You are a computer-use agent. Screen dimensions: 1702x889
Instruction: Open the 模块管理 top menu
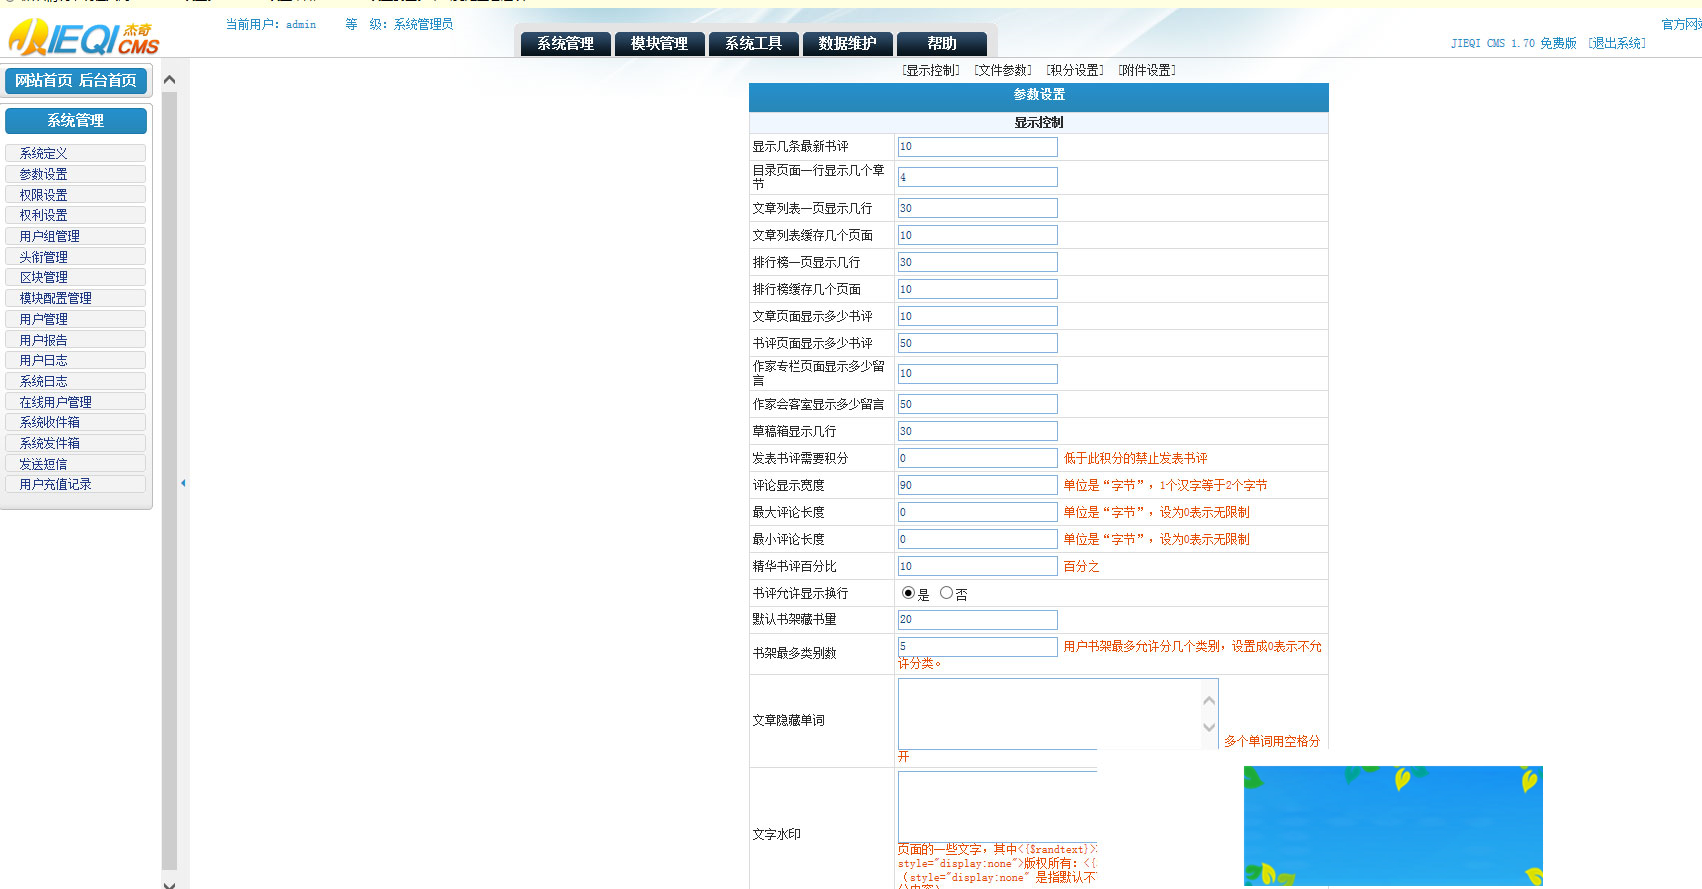659,44
